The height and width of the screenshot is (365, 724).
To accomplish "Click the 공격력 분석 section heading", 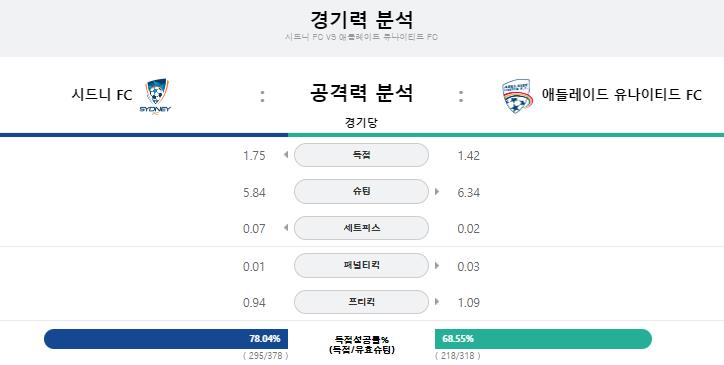I will [x=362, y=93].
